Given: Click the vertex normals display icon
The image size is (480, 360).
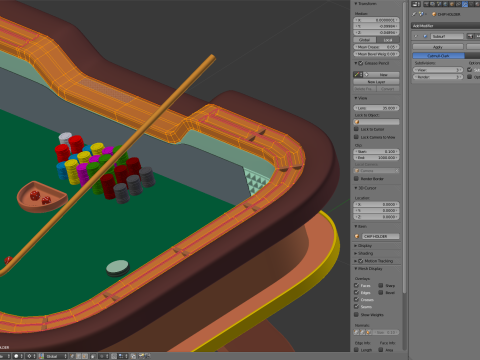Looking at the screenshot, I should coord(356,332).
